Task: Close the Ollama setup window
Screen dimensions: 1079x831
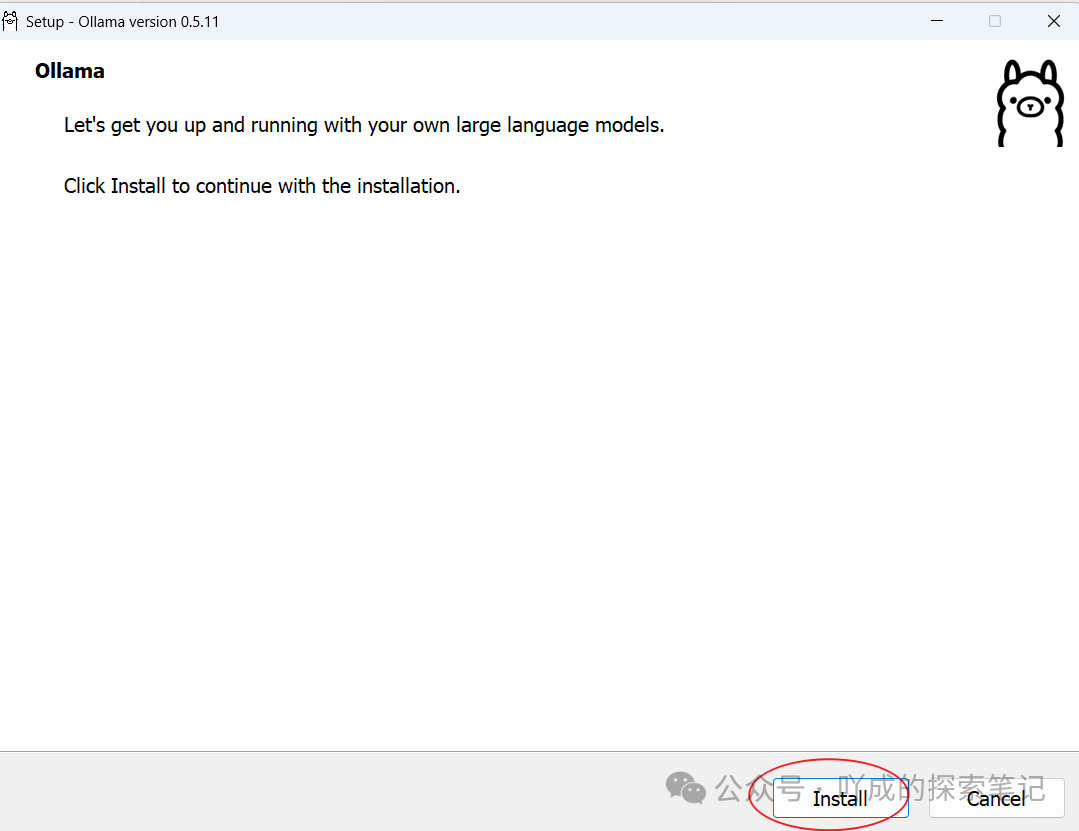Action: click(1054, 21)
